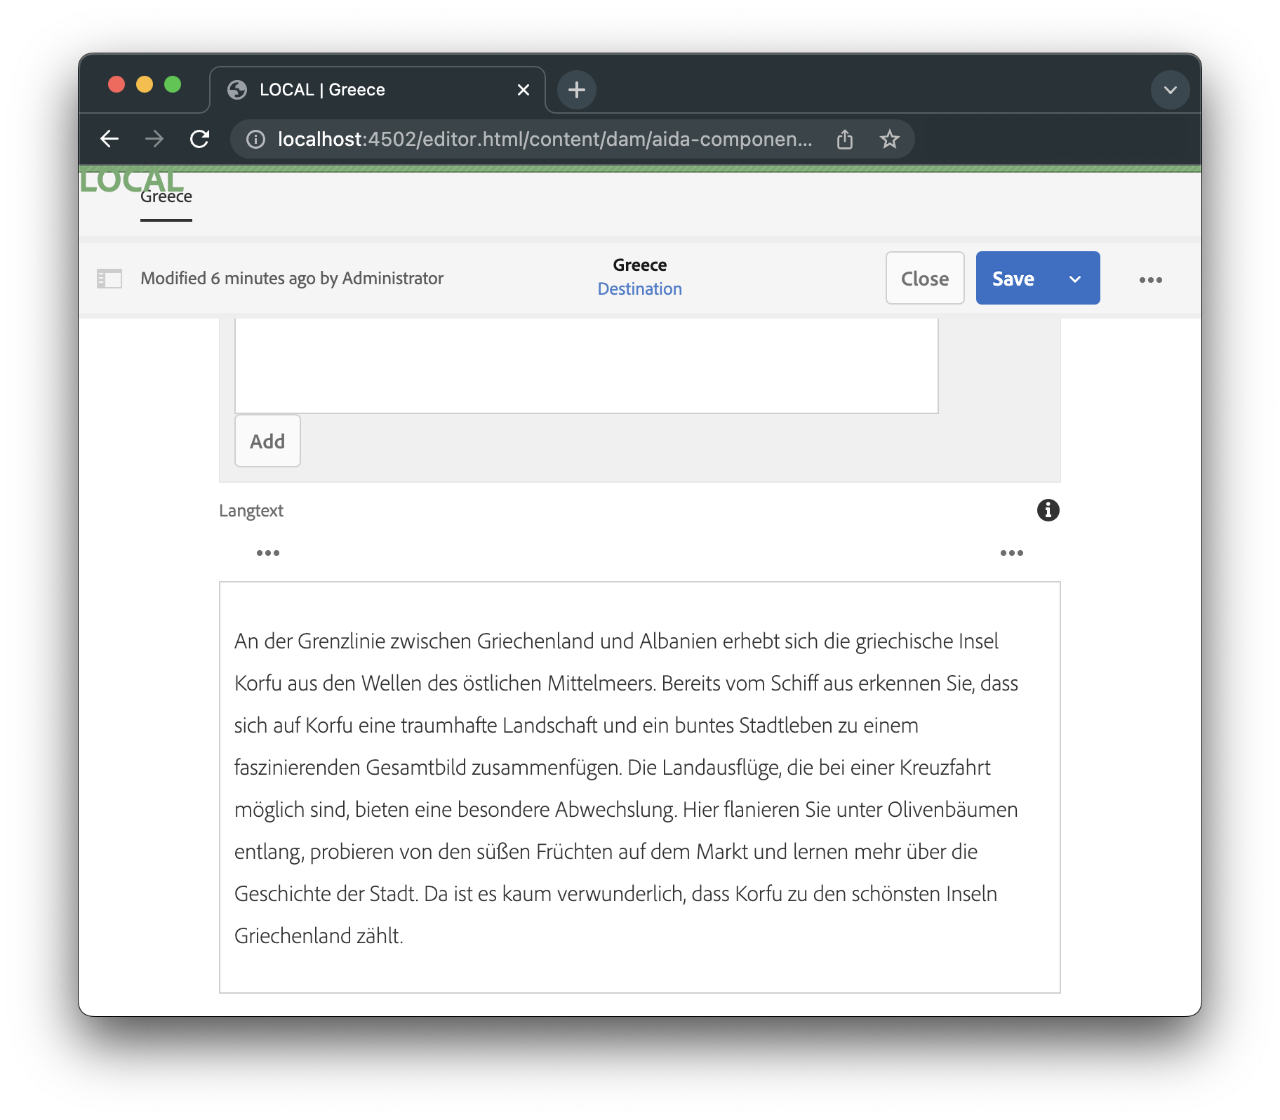Open the Destination link under Greece
The width and height of the screenshot is (1280, 1120).
click(639, 288)
